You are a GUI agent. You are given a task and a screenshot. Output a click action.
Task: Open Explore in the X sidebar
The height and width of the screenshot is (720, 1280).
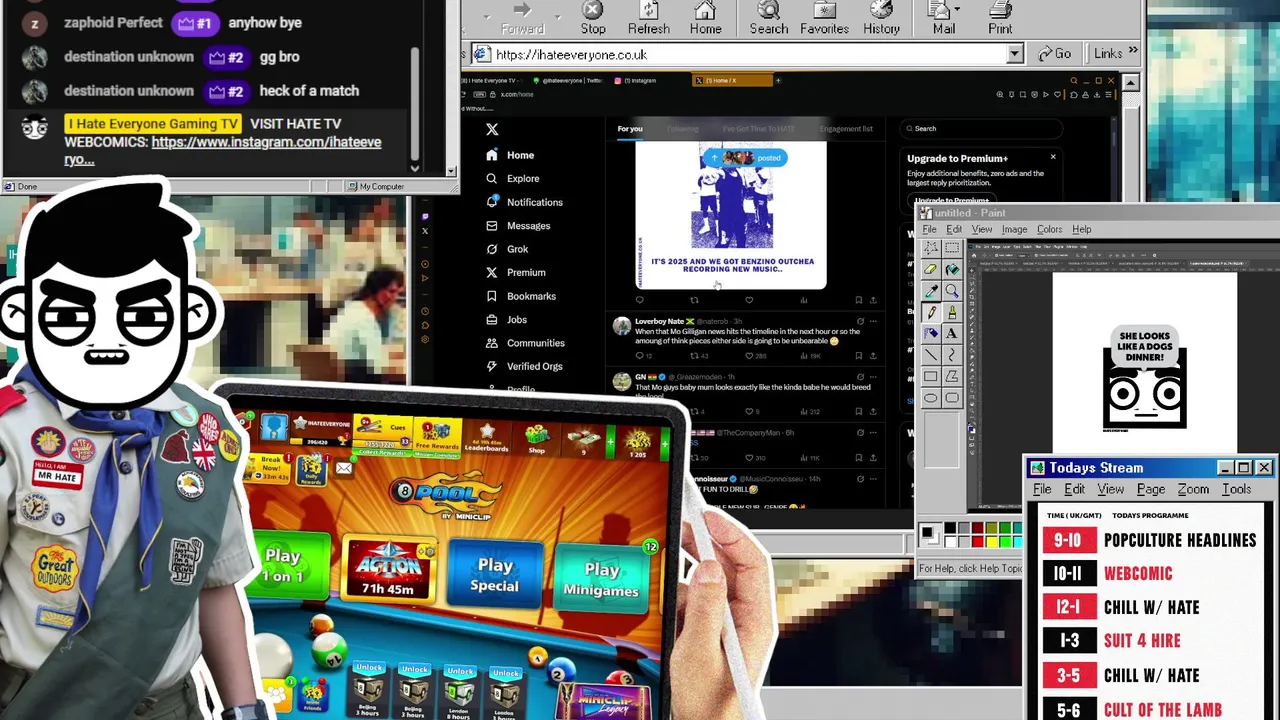coord(513,178)
